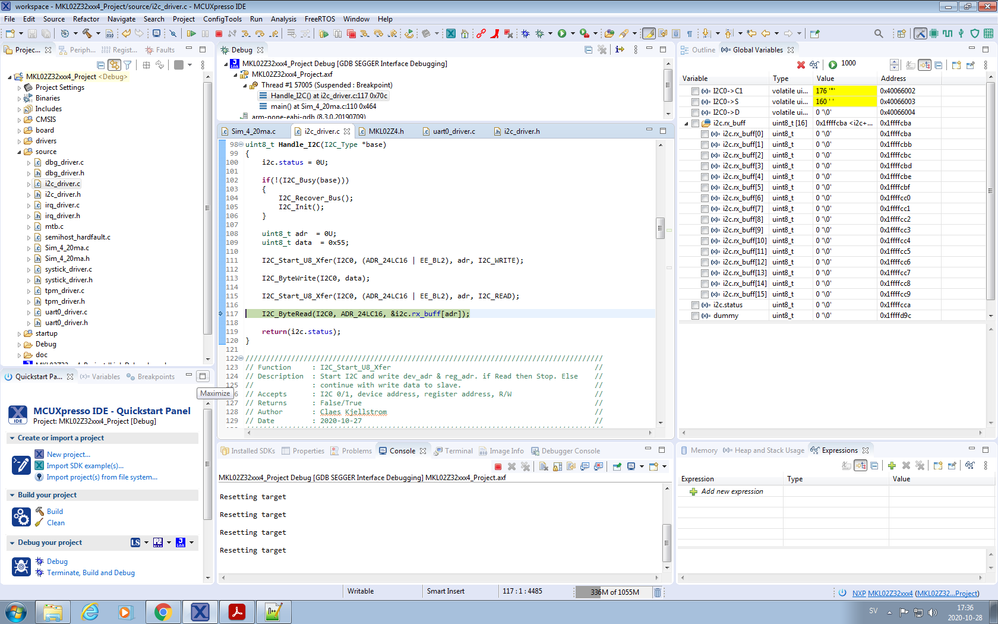Collapse the 'Build your project' section
Viewport: 998px width, 624px height.
(x=11, y=495)
